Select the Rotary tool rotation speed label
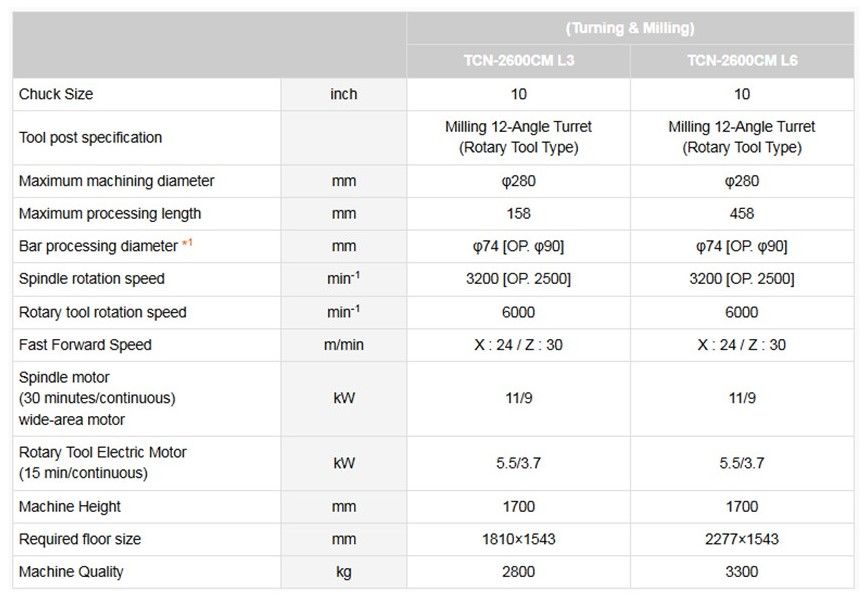 (x=102, y=312)
